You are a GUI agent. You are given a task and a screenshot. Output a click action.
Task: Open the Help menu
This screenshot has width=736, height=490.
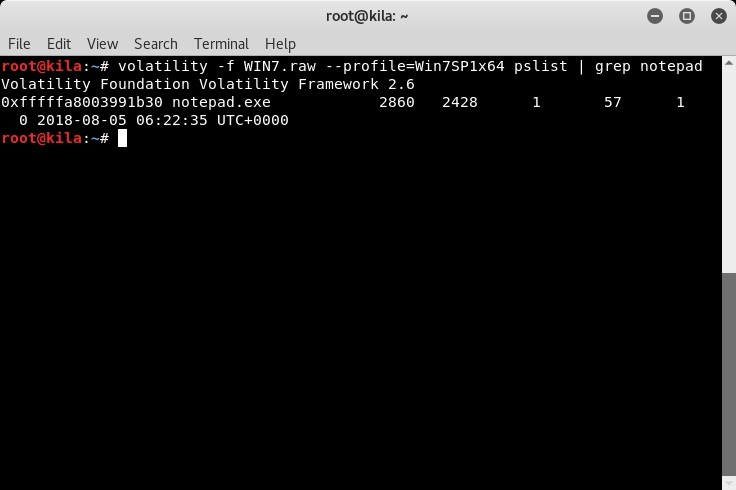[280, 44]
